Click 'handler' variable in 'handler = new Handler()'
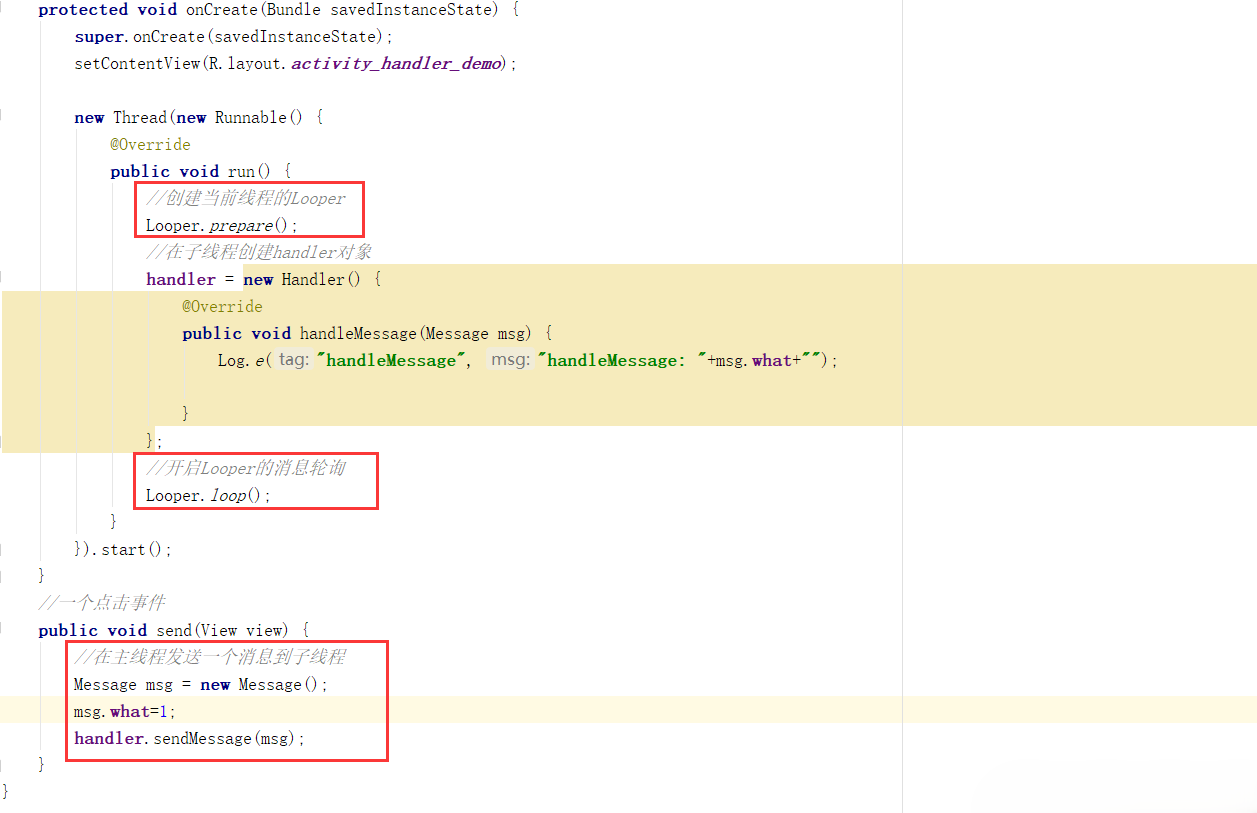Image resolution: width=1257 pixels, height=813 pixels. 181,279
